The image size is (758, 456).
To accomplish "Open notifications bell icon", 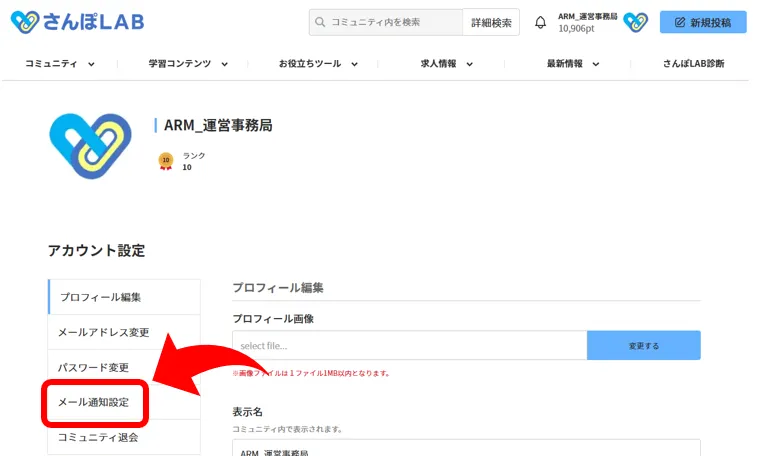I will 541,22.
